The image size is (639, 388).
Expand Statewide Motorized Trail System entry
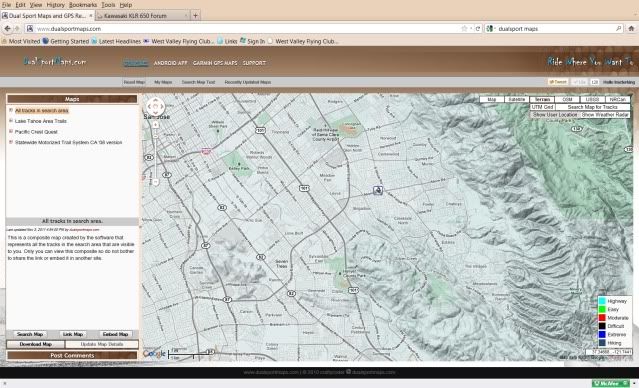click(x=11, y=142)
